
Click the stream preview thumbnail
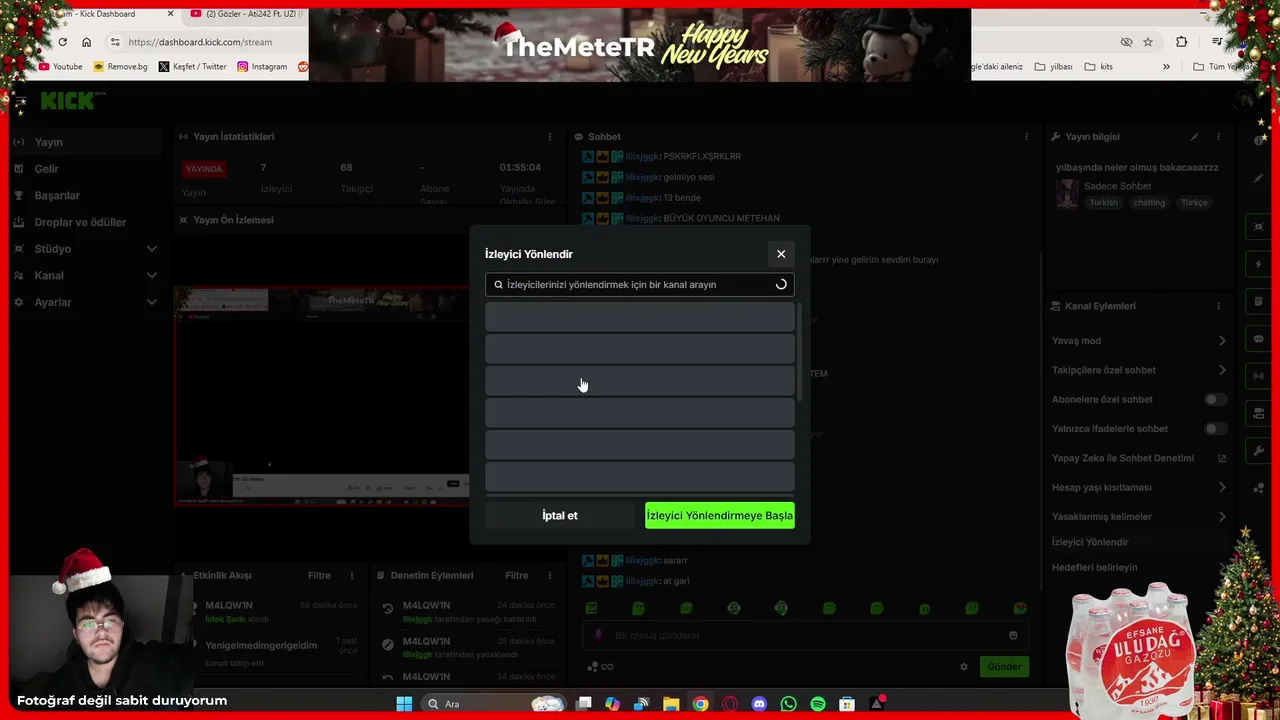pos(322,396)
